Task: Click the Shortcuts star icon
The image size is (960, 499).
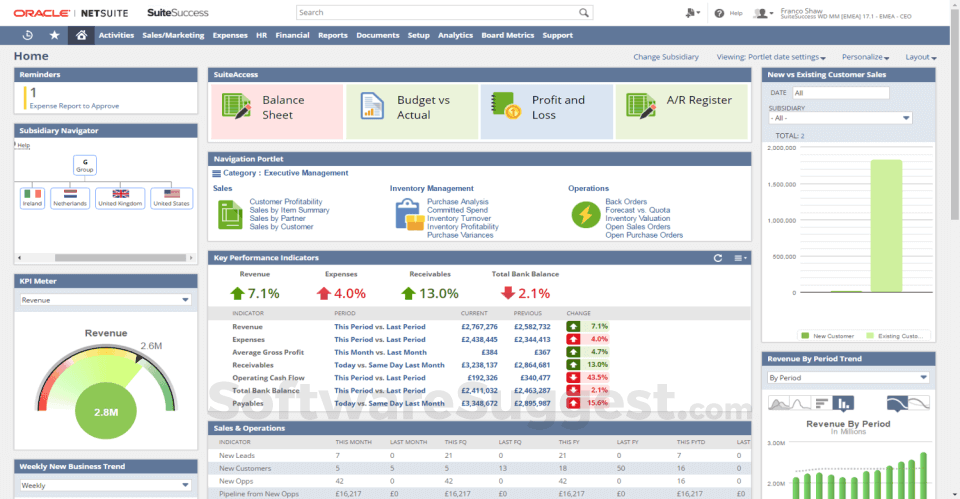Action: click(x=54, y=35)
